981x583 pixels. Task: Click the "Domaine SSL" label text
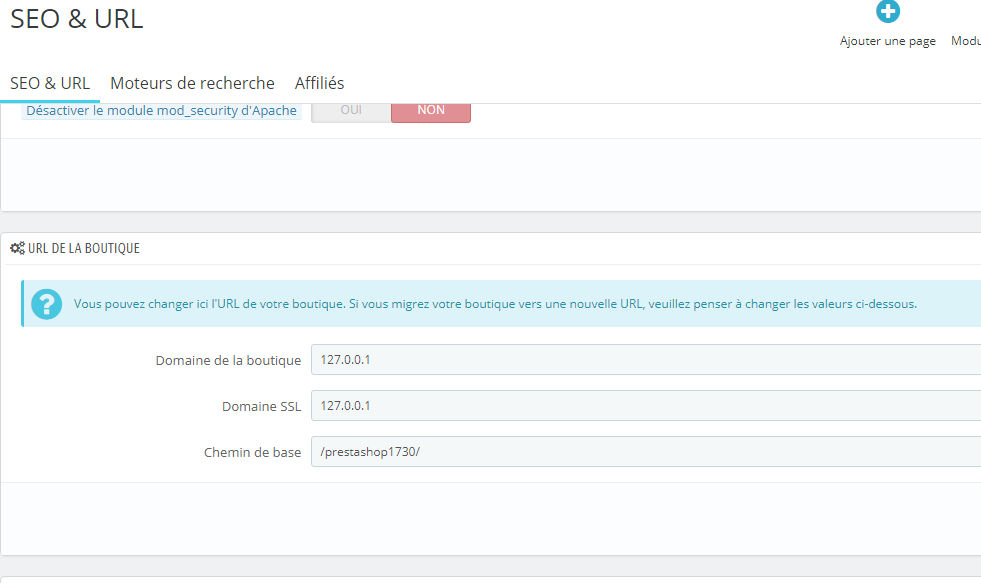point(262,406)
